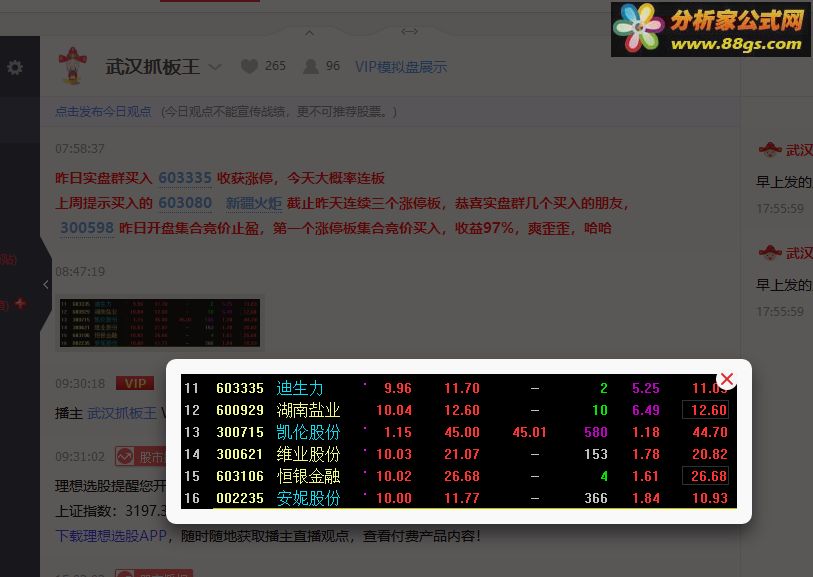Click the boxed price 12.60 cell
The height and width of the screenshot is (577, 813).
[706, 410]
